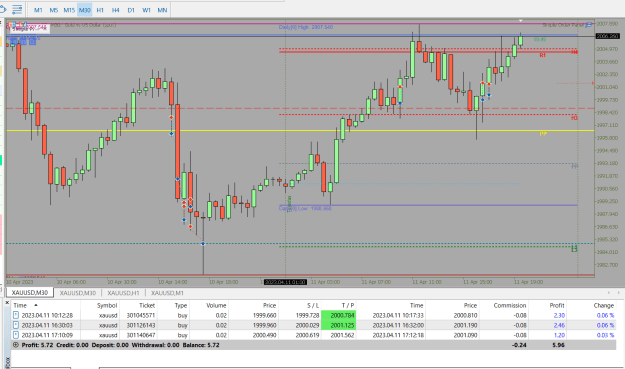
Task: Click the Daily Low label on the chart
Action: [305, 208]
